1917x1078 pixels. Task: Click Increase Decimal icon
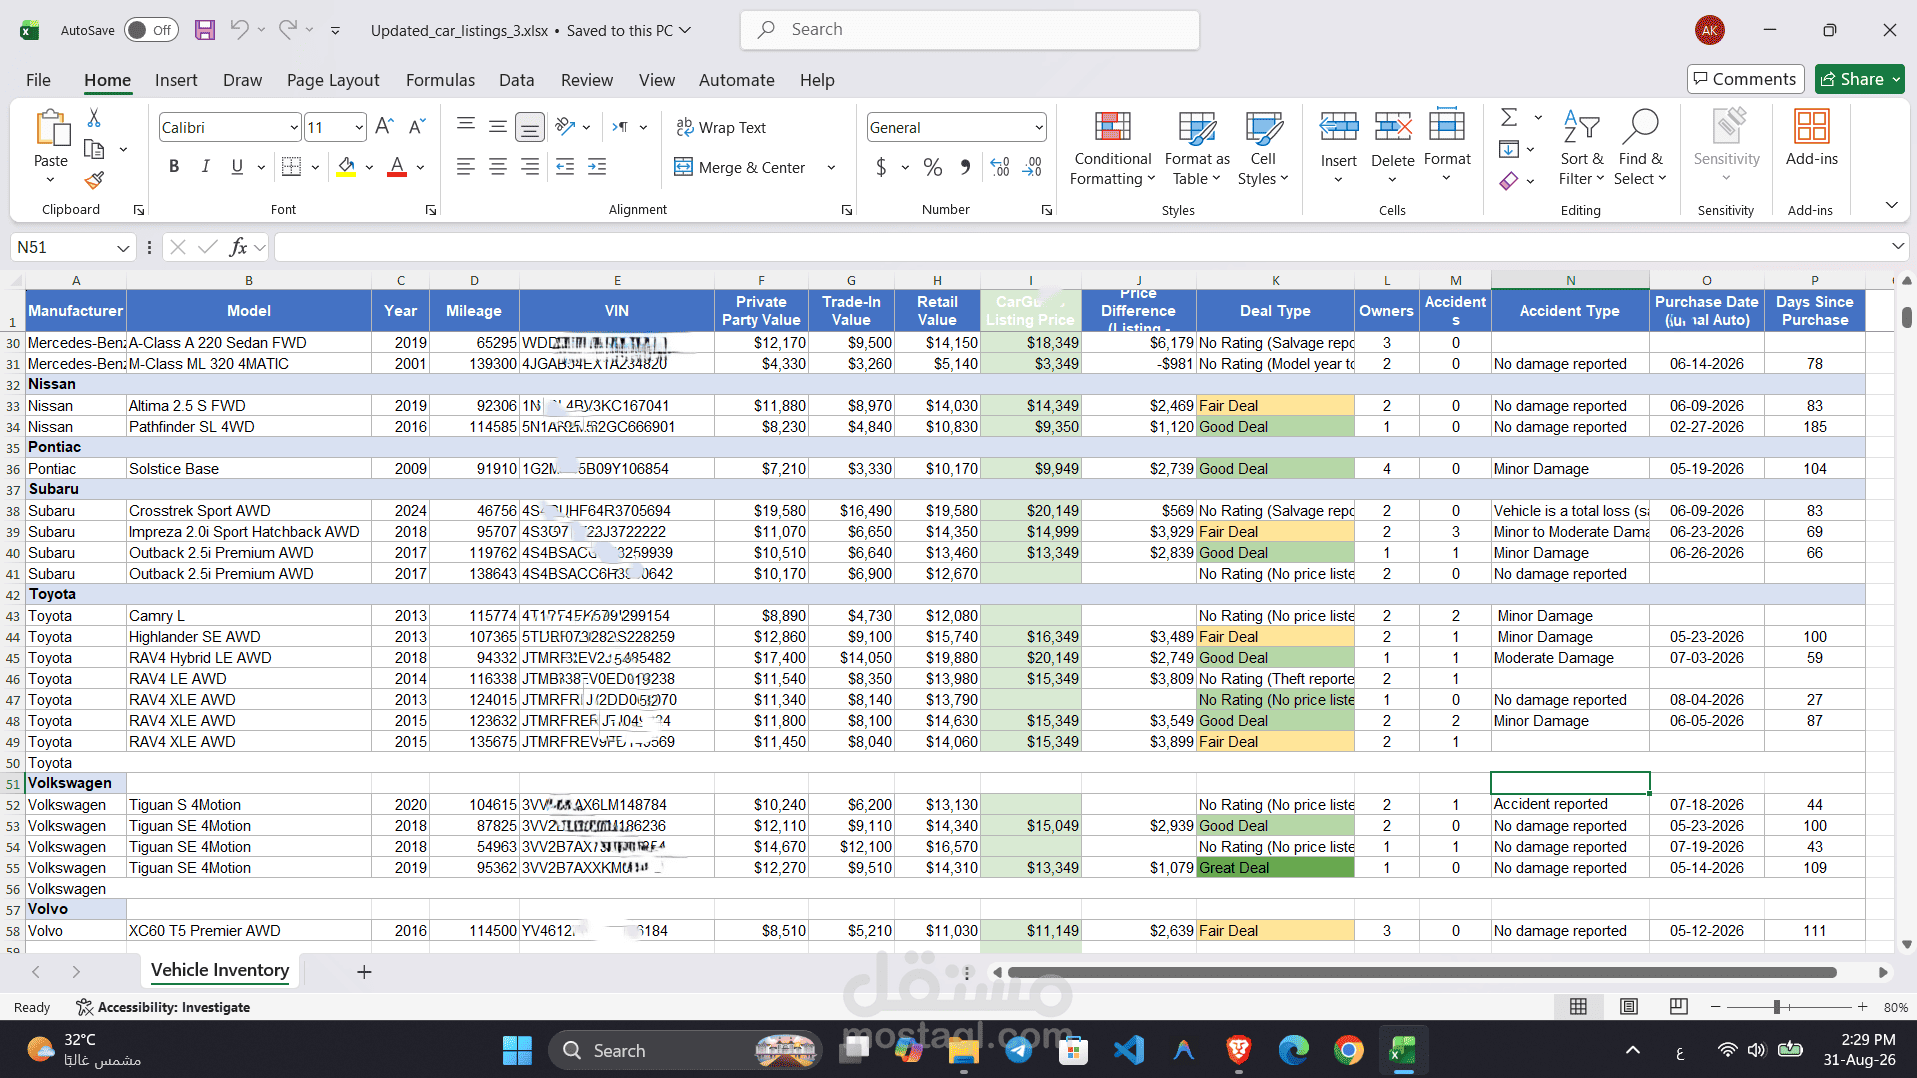(1000, 167)
